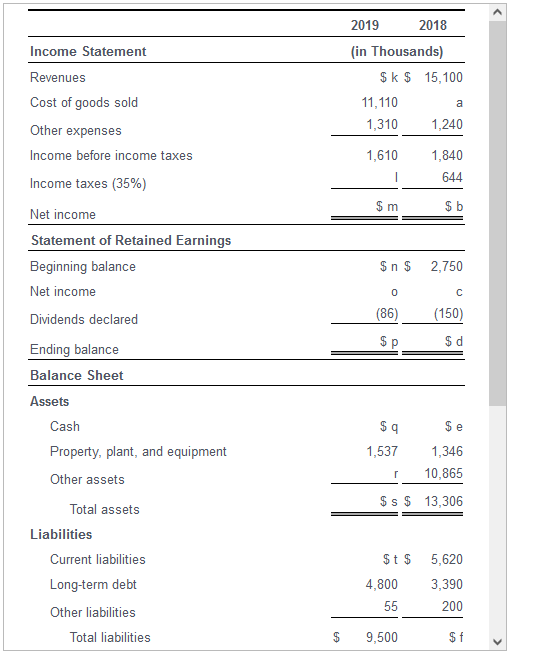Click the 2019 dividends value (86)
Image resolution: width=537 pixels, height=672 pixels.
pos(387,314)
